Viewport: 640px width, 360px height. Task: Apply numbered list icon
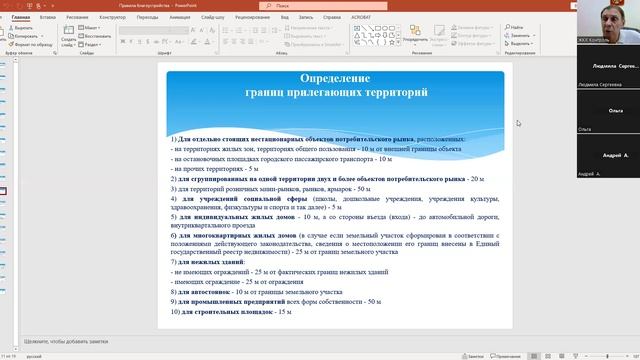click(239, 30)
